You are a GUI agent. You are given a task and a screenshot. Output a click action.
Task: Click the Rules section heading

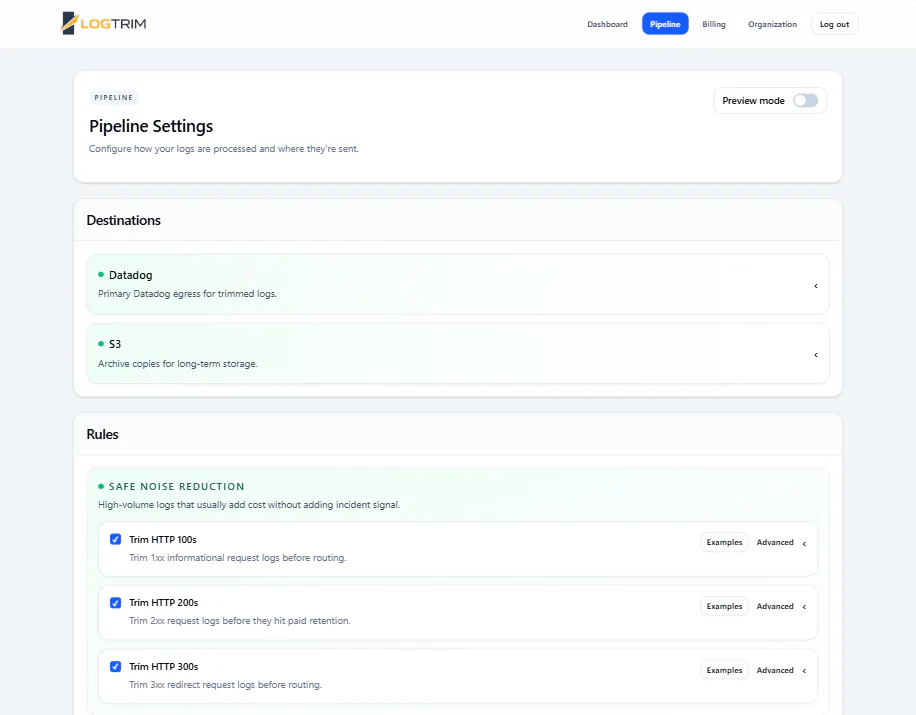tap(102, 434)
